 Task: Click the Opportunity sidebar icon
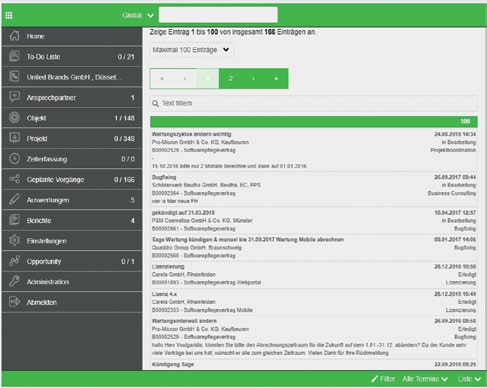pos(14,261)
